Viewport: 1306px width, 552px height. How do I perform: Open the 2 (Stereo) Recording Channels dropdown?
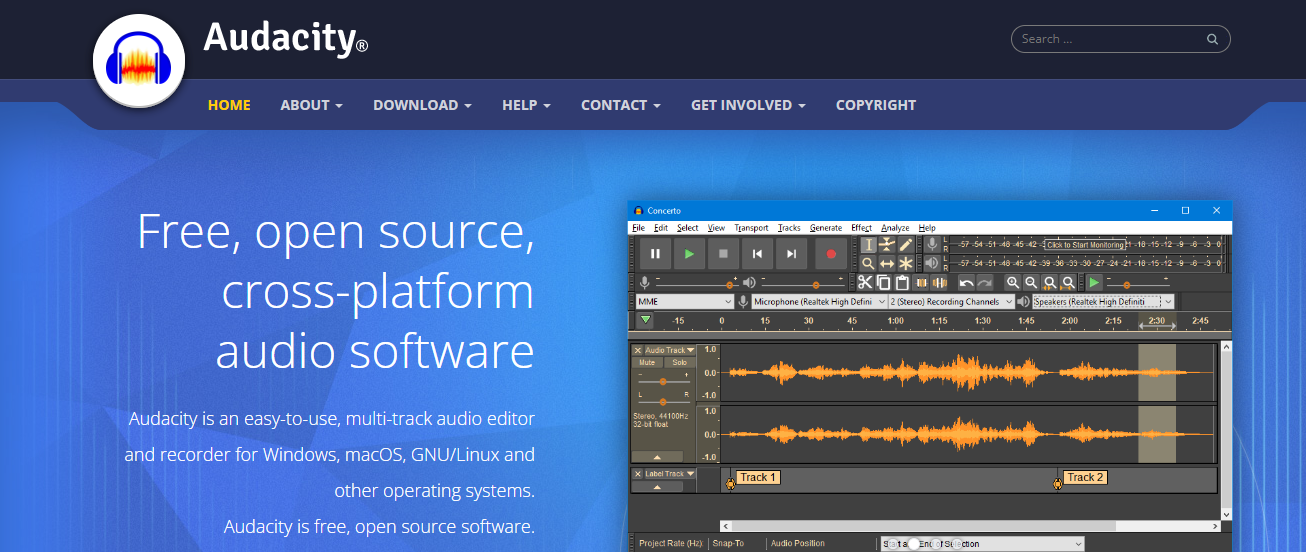[x=952, y=301]
